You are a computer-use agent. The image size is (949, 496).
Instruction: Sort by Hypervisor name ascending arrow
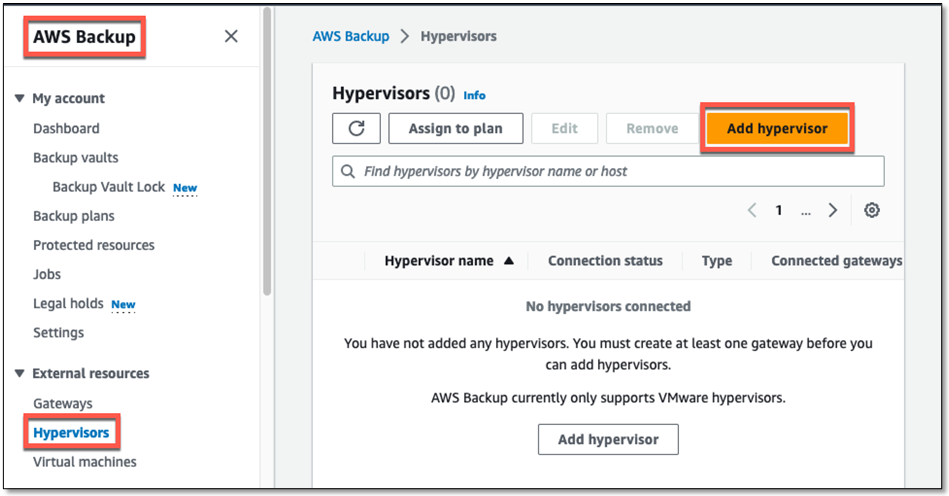pyautogui.click(x=509, y=261)
